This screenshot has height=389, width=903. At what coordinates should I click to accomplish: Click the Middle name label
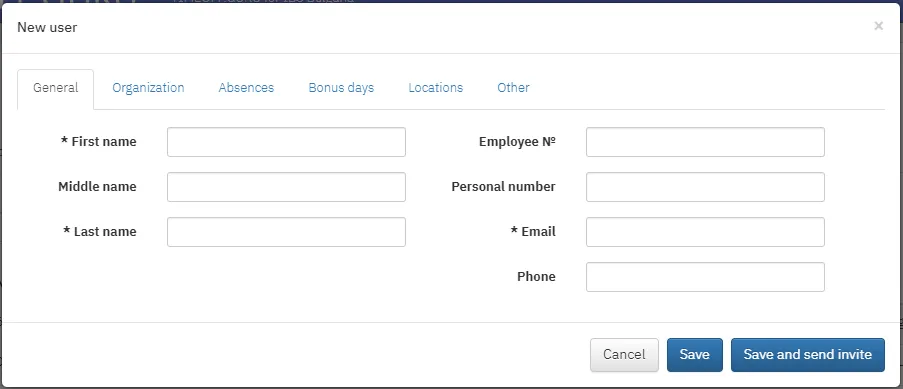pos(97,187)
